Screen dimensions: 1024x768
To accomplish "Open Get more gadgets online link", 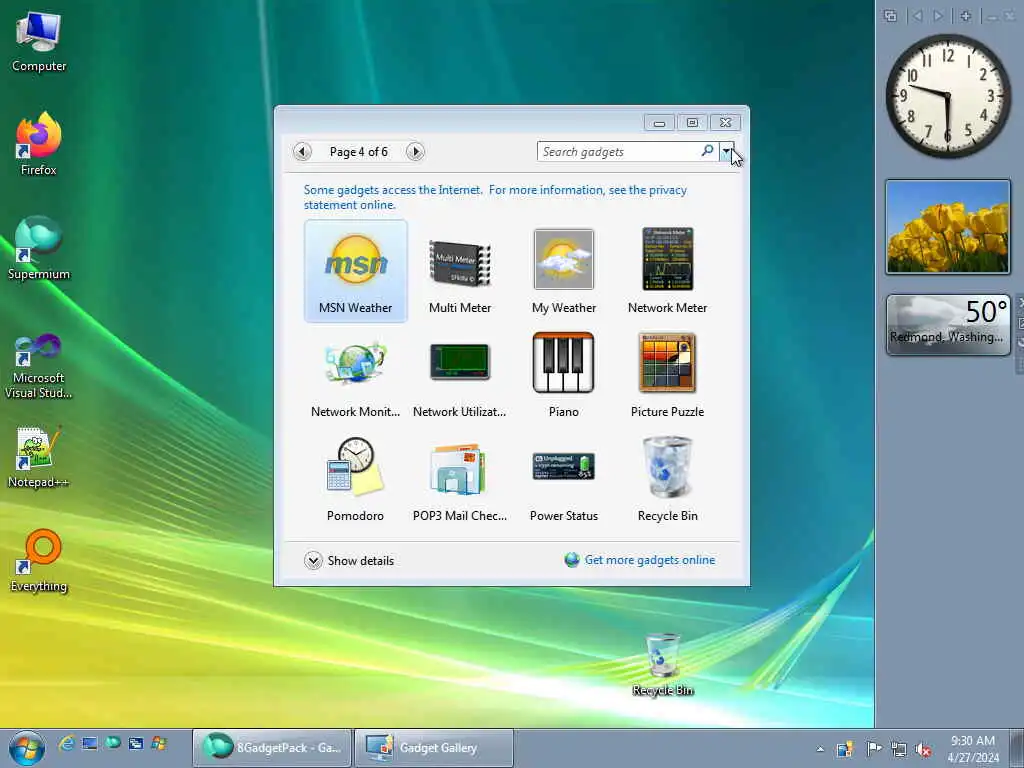I will coord(640,560).
